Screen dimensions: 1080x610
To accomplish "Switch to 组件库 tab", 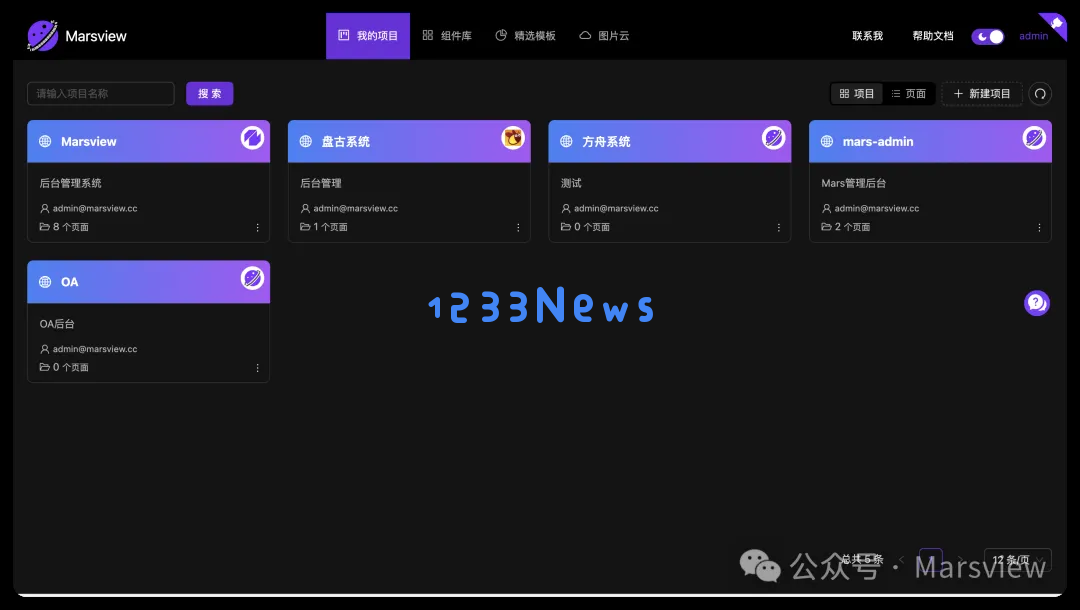I will 447,36.
